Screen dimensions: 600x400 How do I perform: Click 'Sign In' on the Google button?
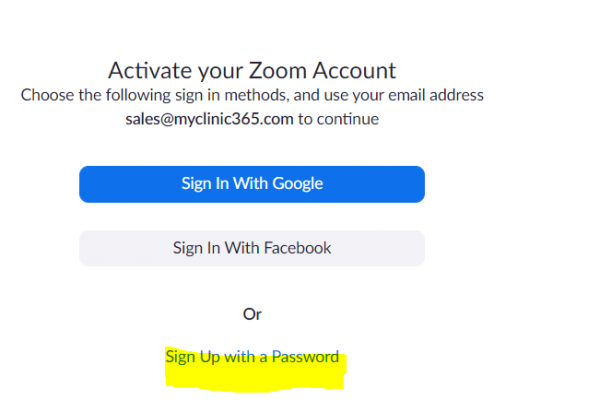204,184
